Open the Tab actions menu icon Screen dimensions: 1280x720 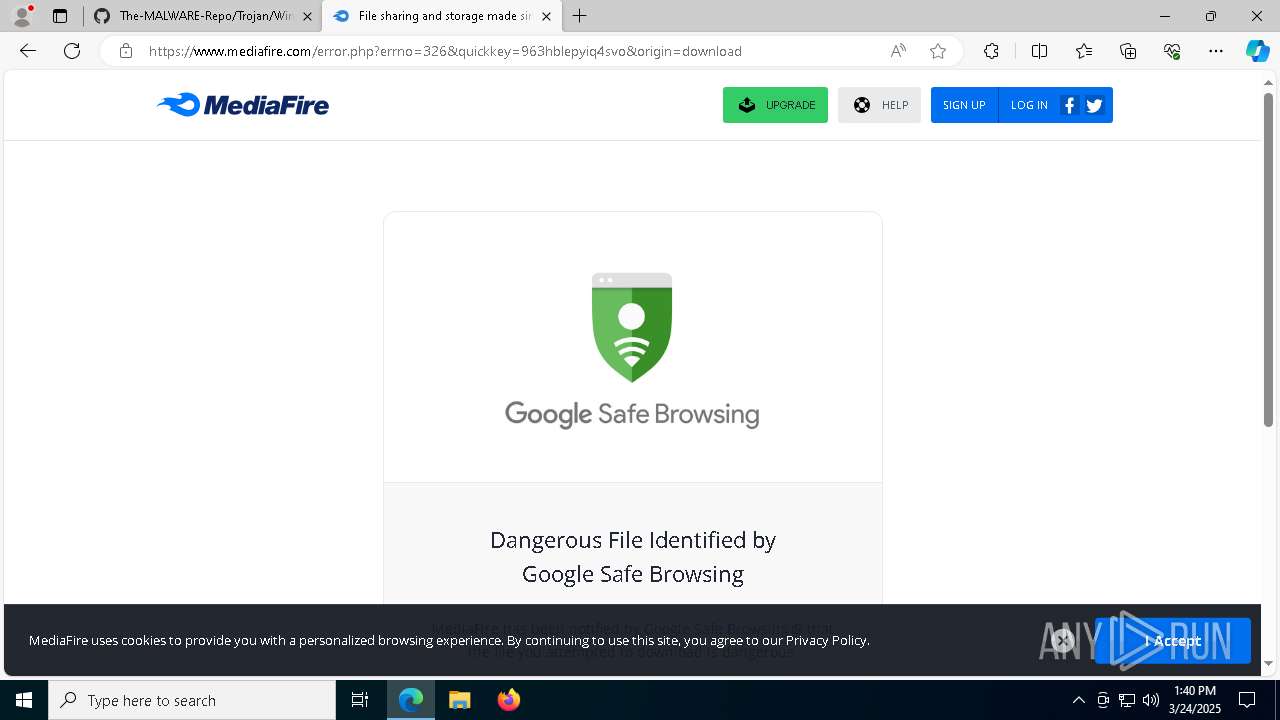(60, 16)
